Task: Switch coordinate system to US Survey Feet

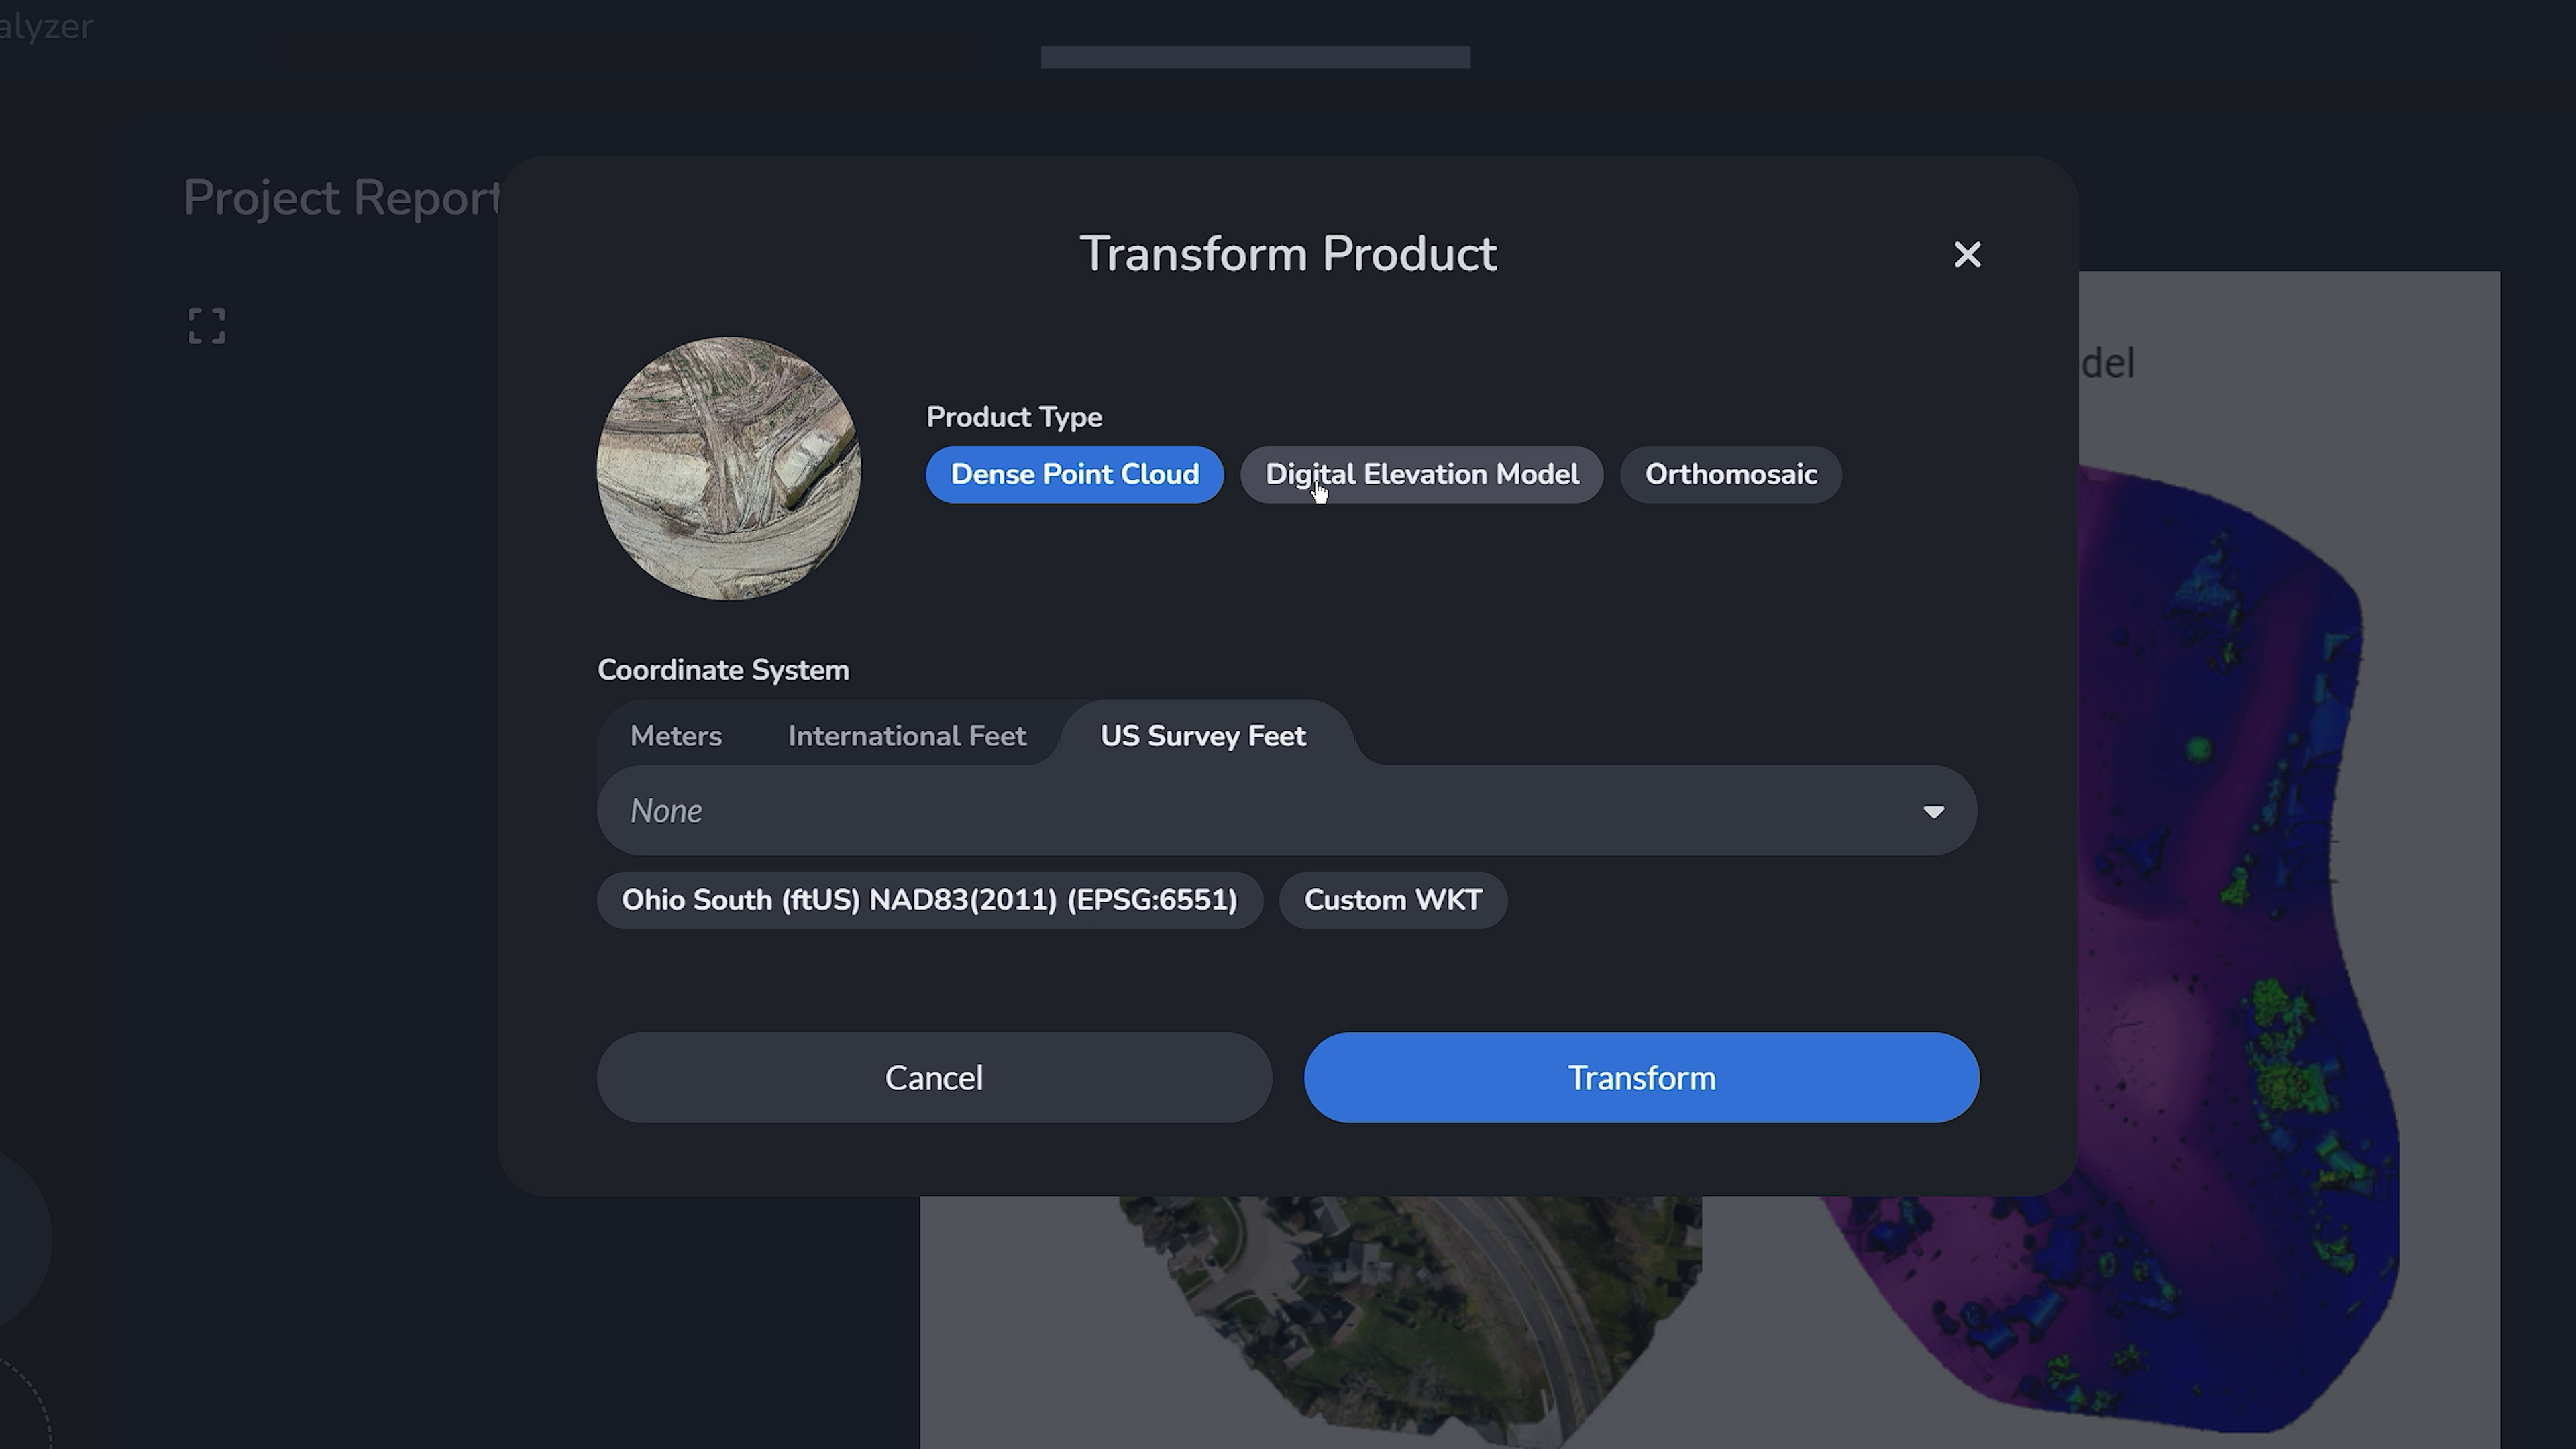Action: pyautogui.click(x=1203, y=735)
